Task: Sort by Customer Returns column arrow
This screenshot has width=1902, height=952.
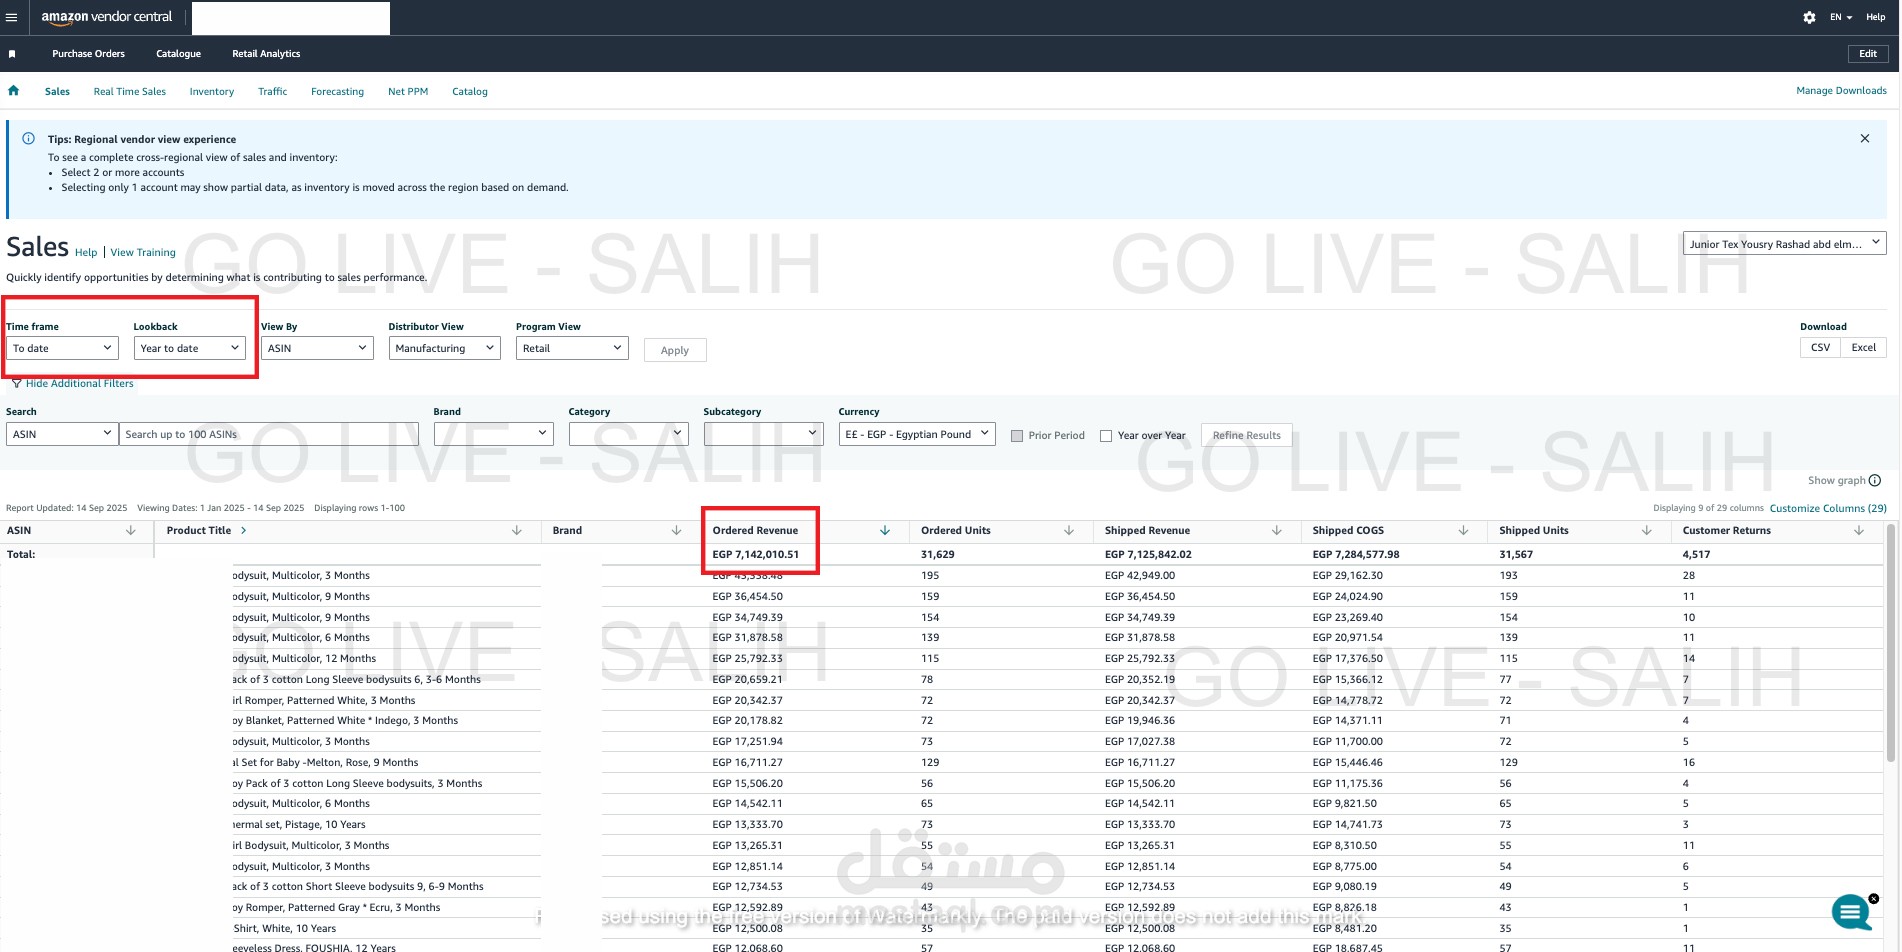Action: (x=1859, y=531)
